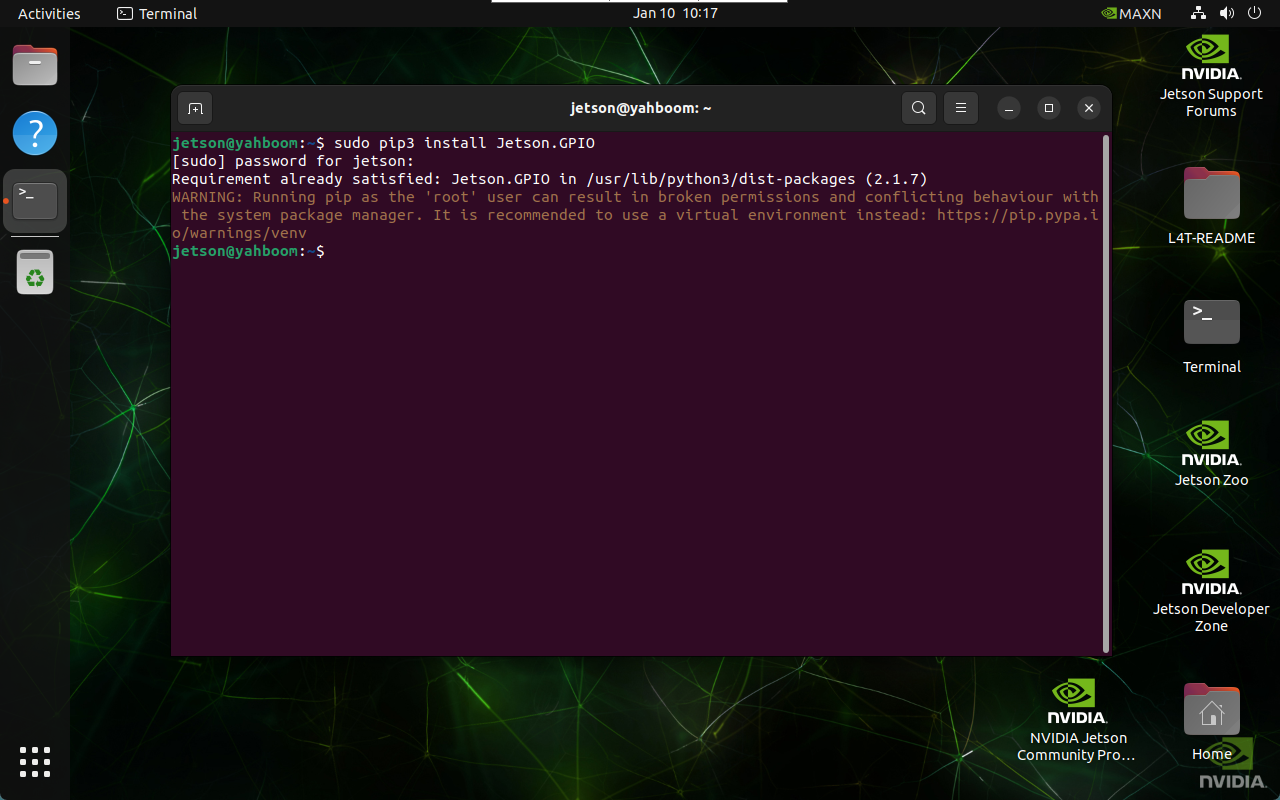Open the terminal hamburger menu
The image size is (1280, 800).
(961, 108)
